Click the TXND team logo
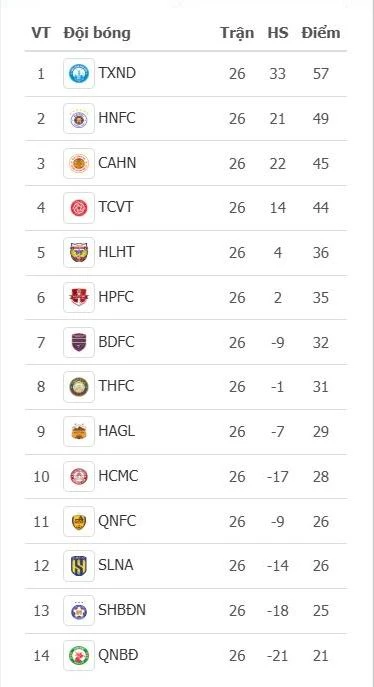Viewport: 374px width, 687px height. pyautogui.click(x=79, y=74)
